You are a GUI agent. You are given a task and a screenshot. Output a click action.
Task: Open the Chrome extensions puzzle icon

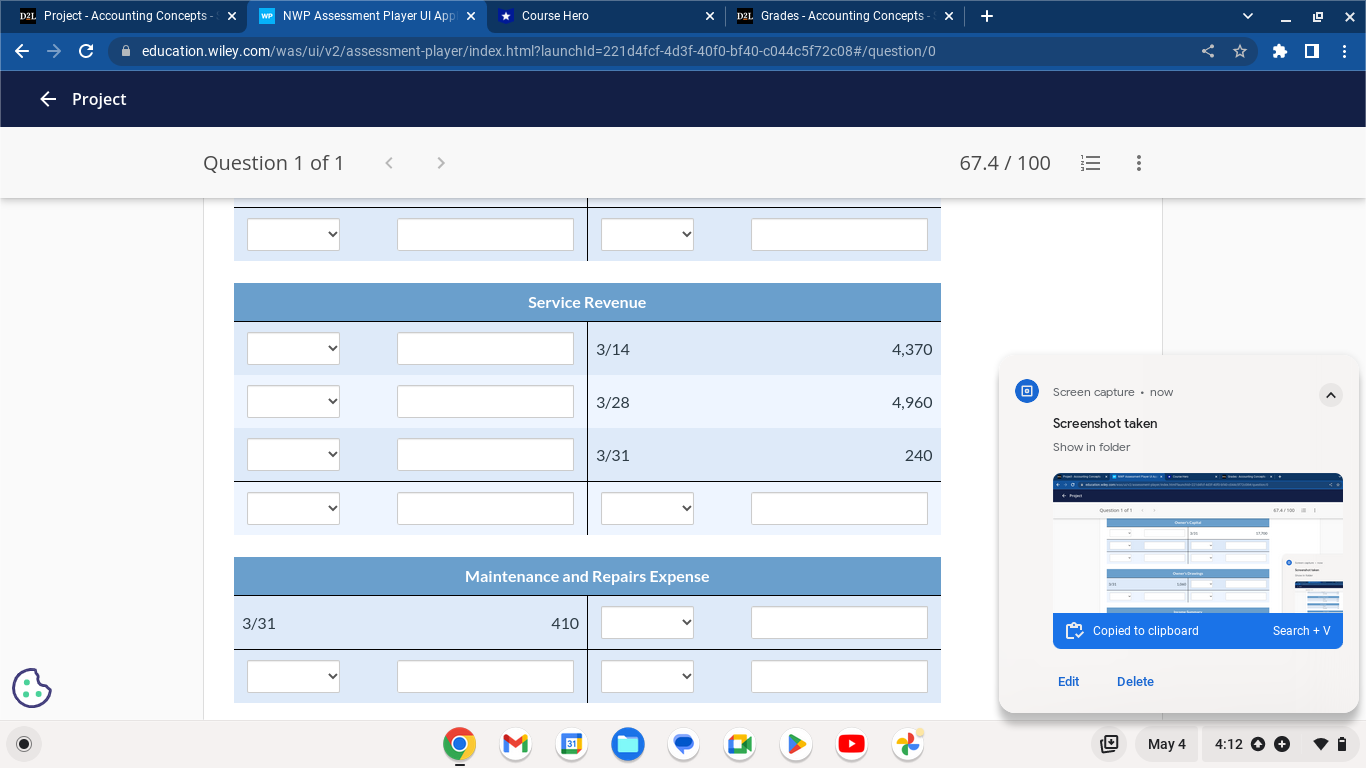tap(1280, 51)
